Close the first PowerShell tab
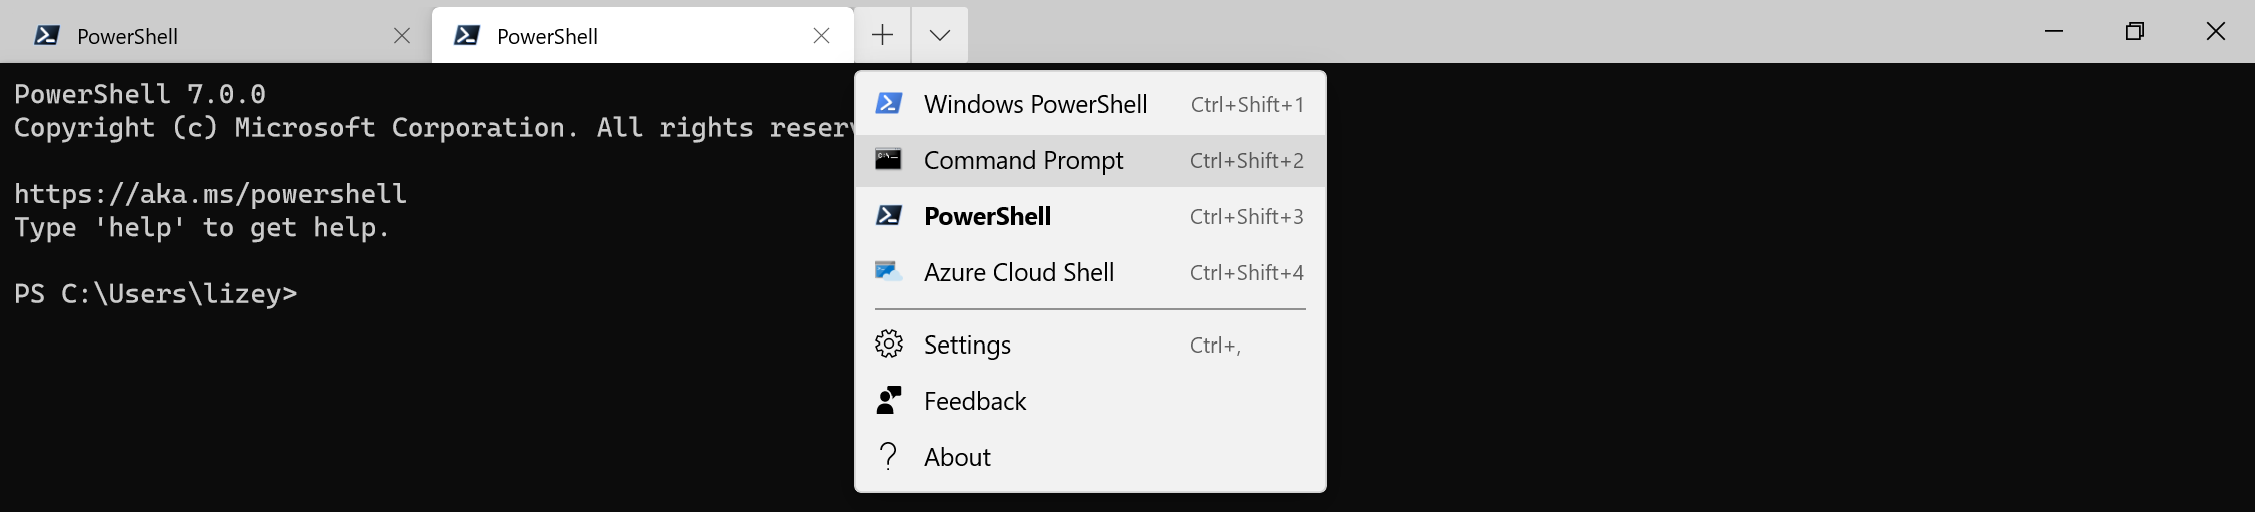This screenshot has height=512, width=2255. 402,36
